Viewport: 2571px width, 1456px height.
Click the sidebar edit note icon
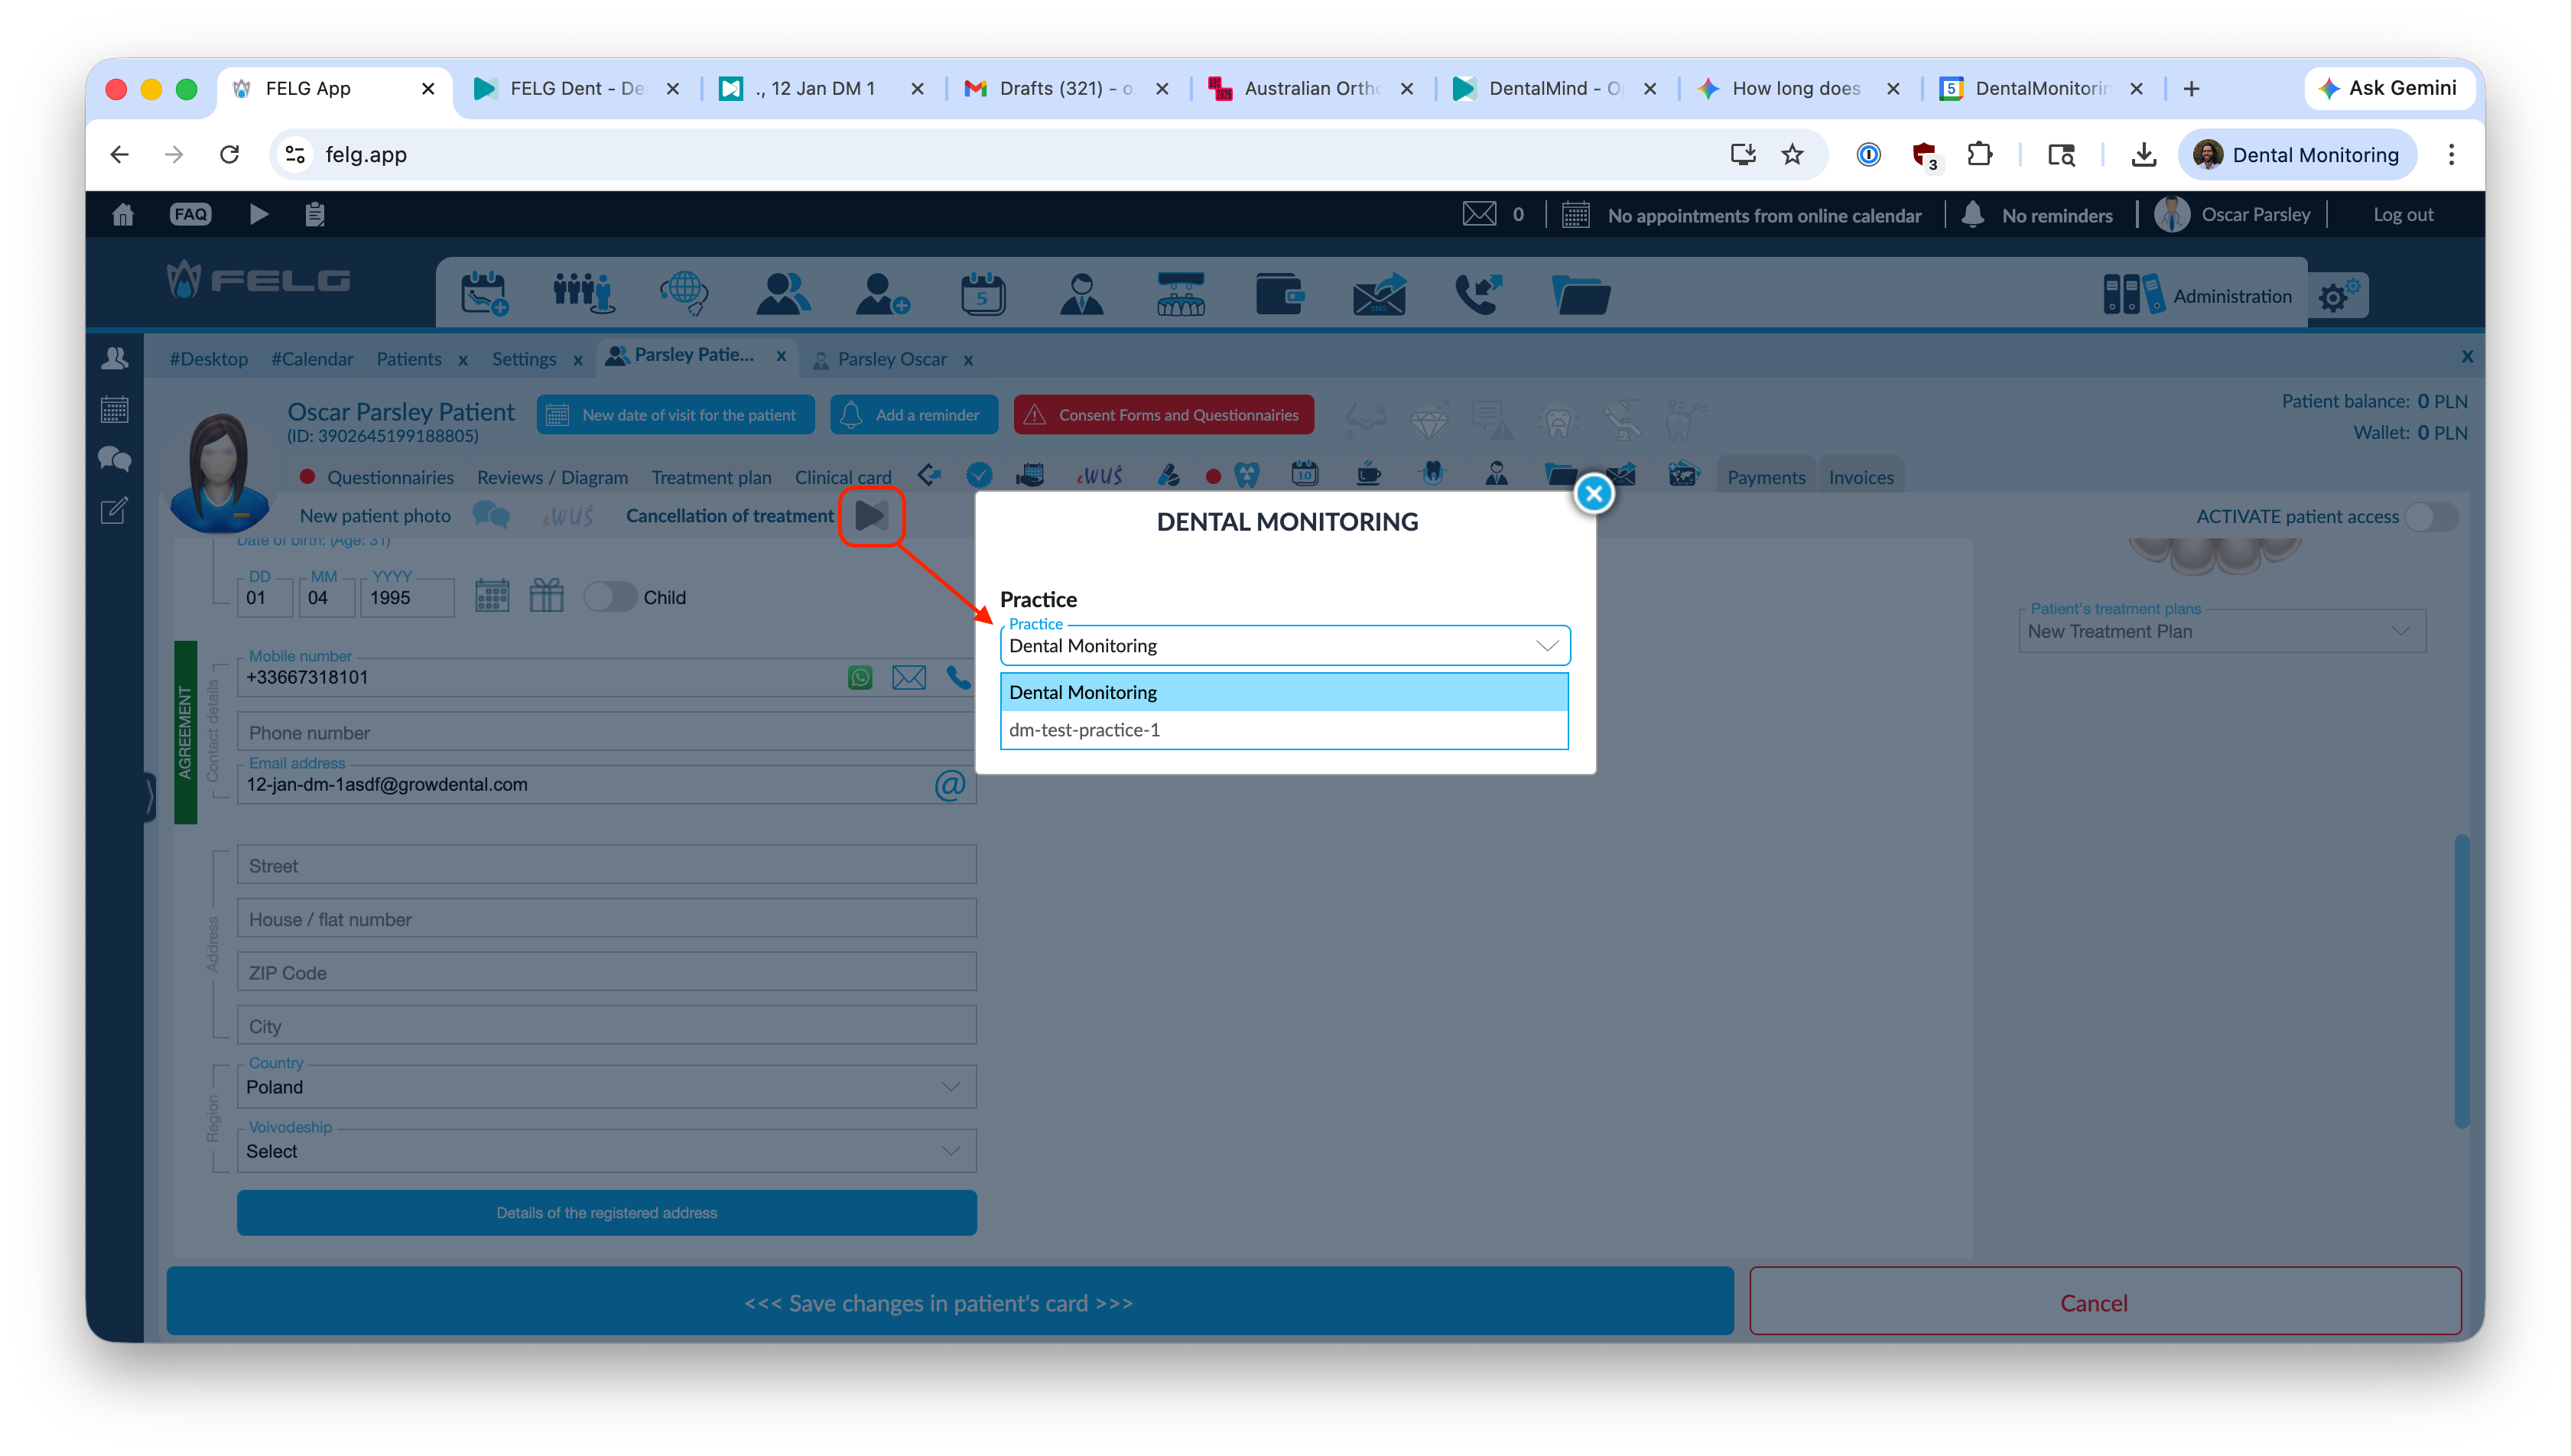[114, 511]
